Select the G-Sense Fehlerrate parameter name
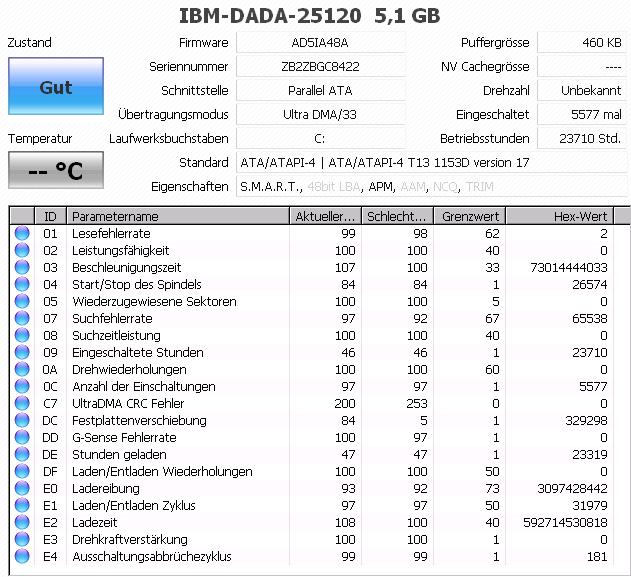The width and height of the screenshot is (631, 577). coord(124,437)
